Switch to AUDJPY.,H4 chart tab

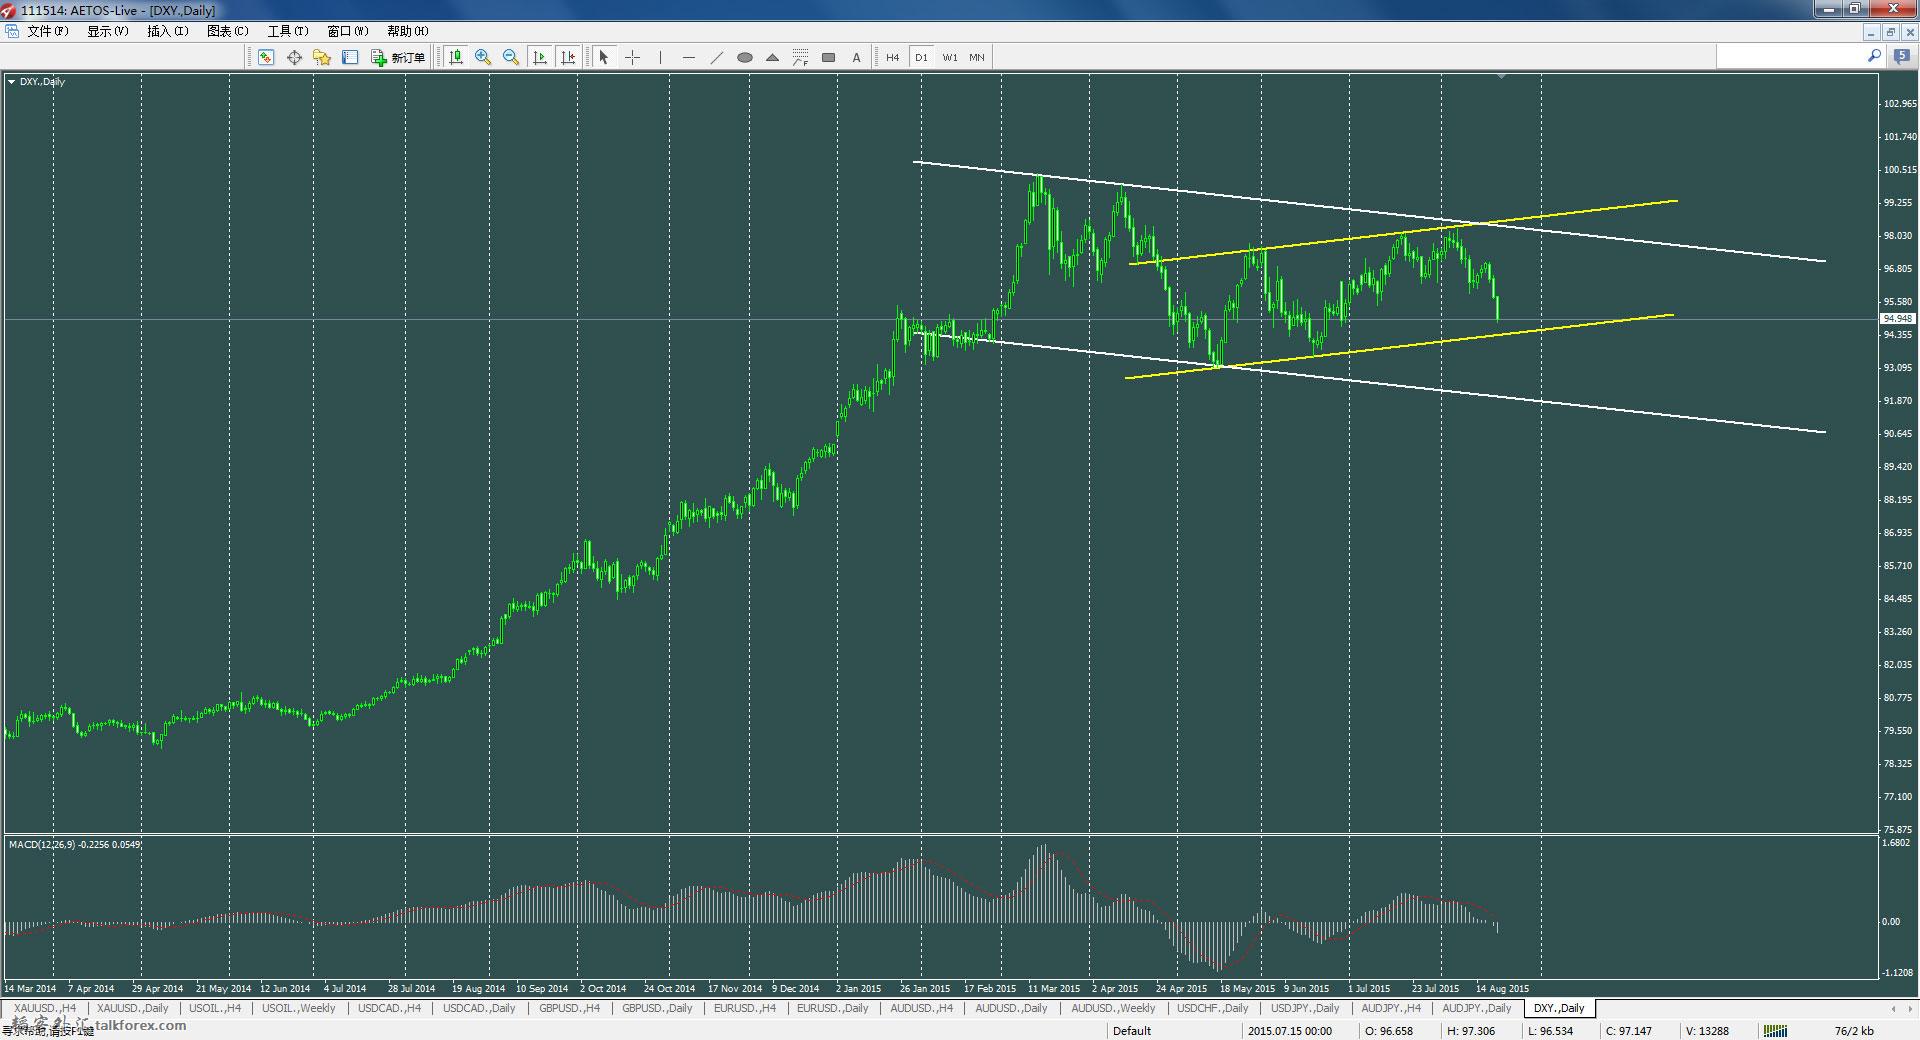pos(1392,1008)
